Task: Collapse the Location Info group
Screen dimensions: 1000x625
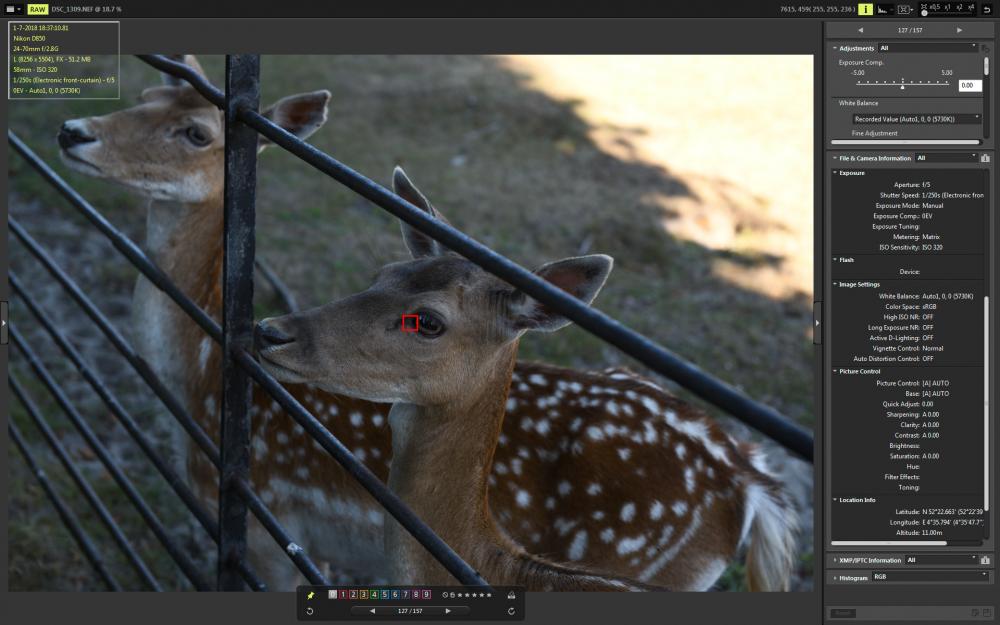Action: click(835, 499)
